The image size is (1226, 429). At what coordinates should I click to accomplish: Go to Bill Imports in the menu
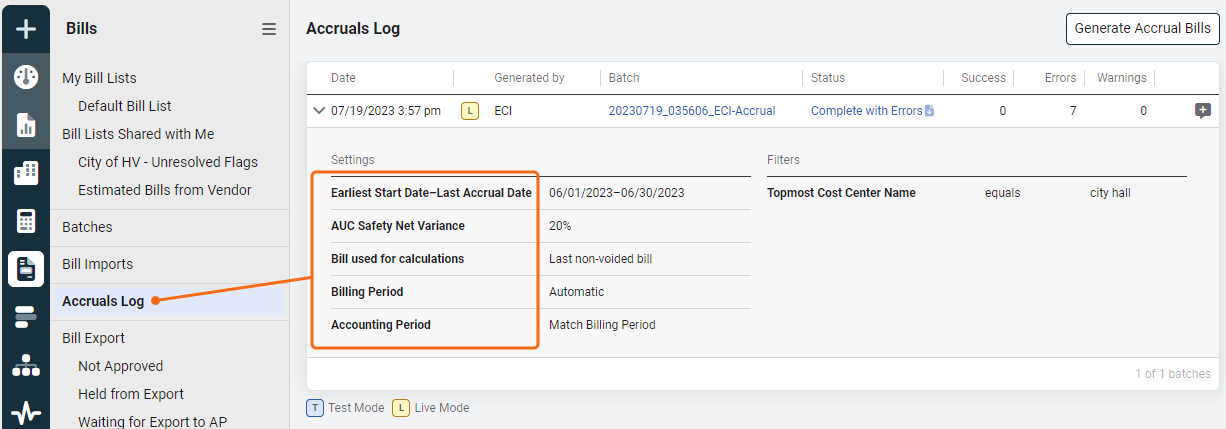(97, 264)
